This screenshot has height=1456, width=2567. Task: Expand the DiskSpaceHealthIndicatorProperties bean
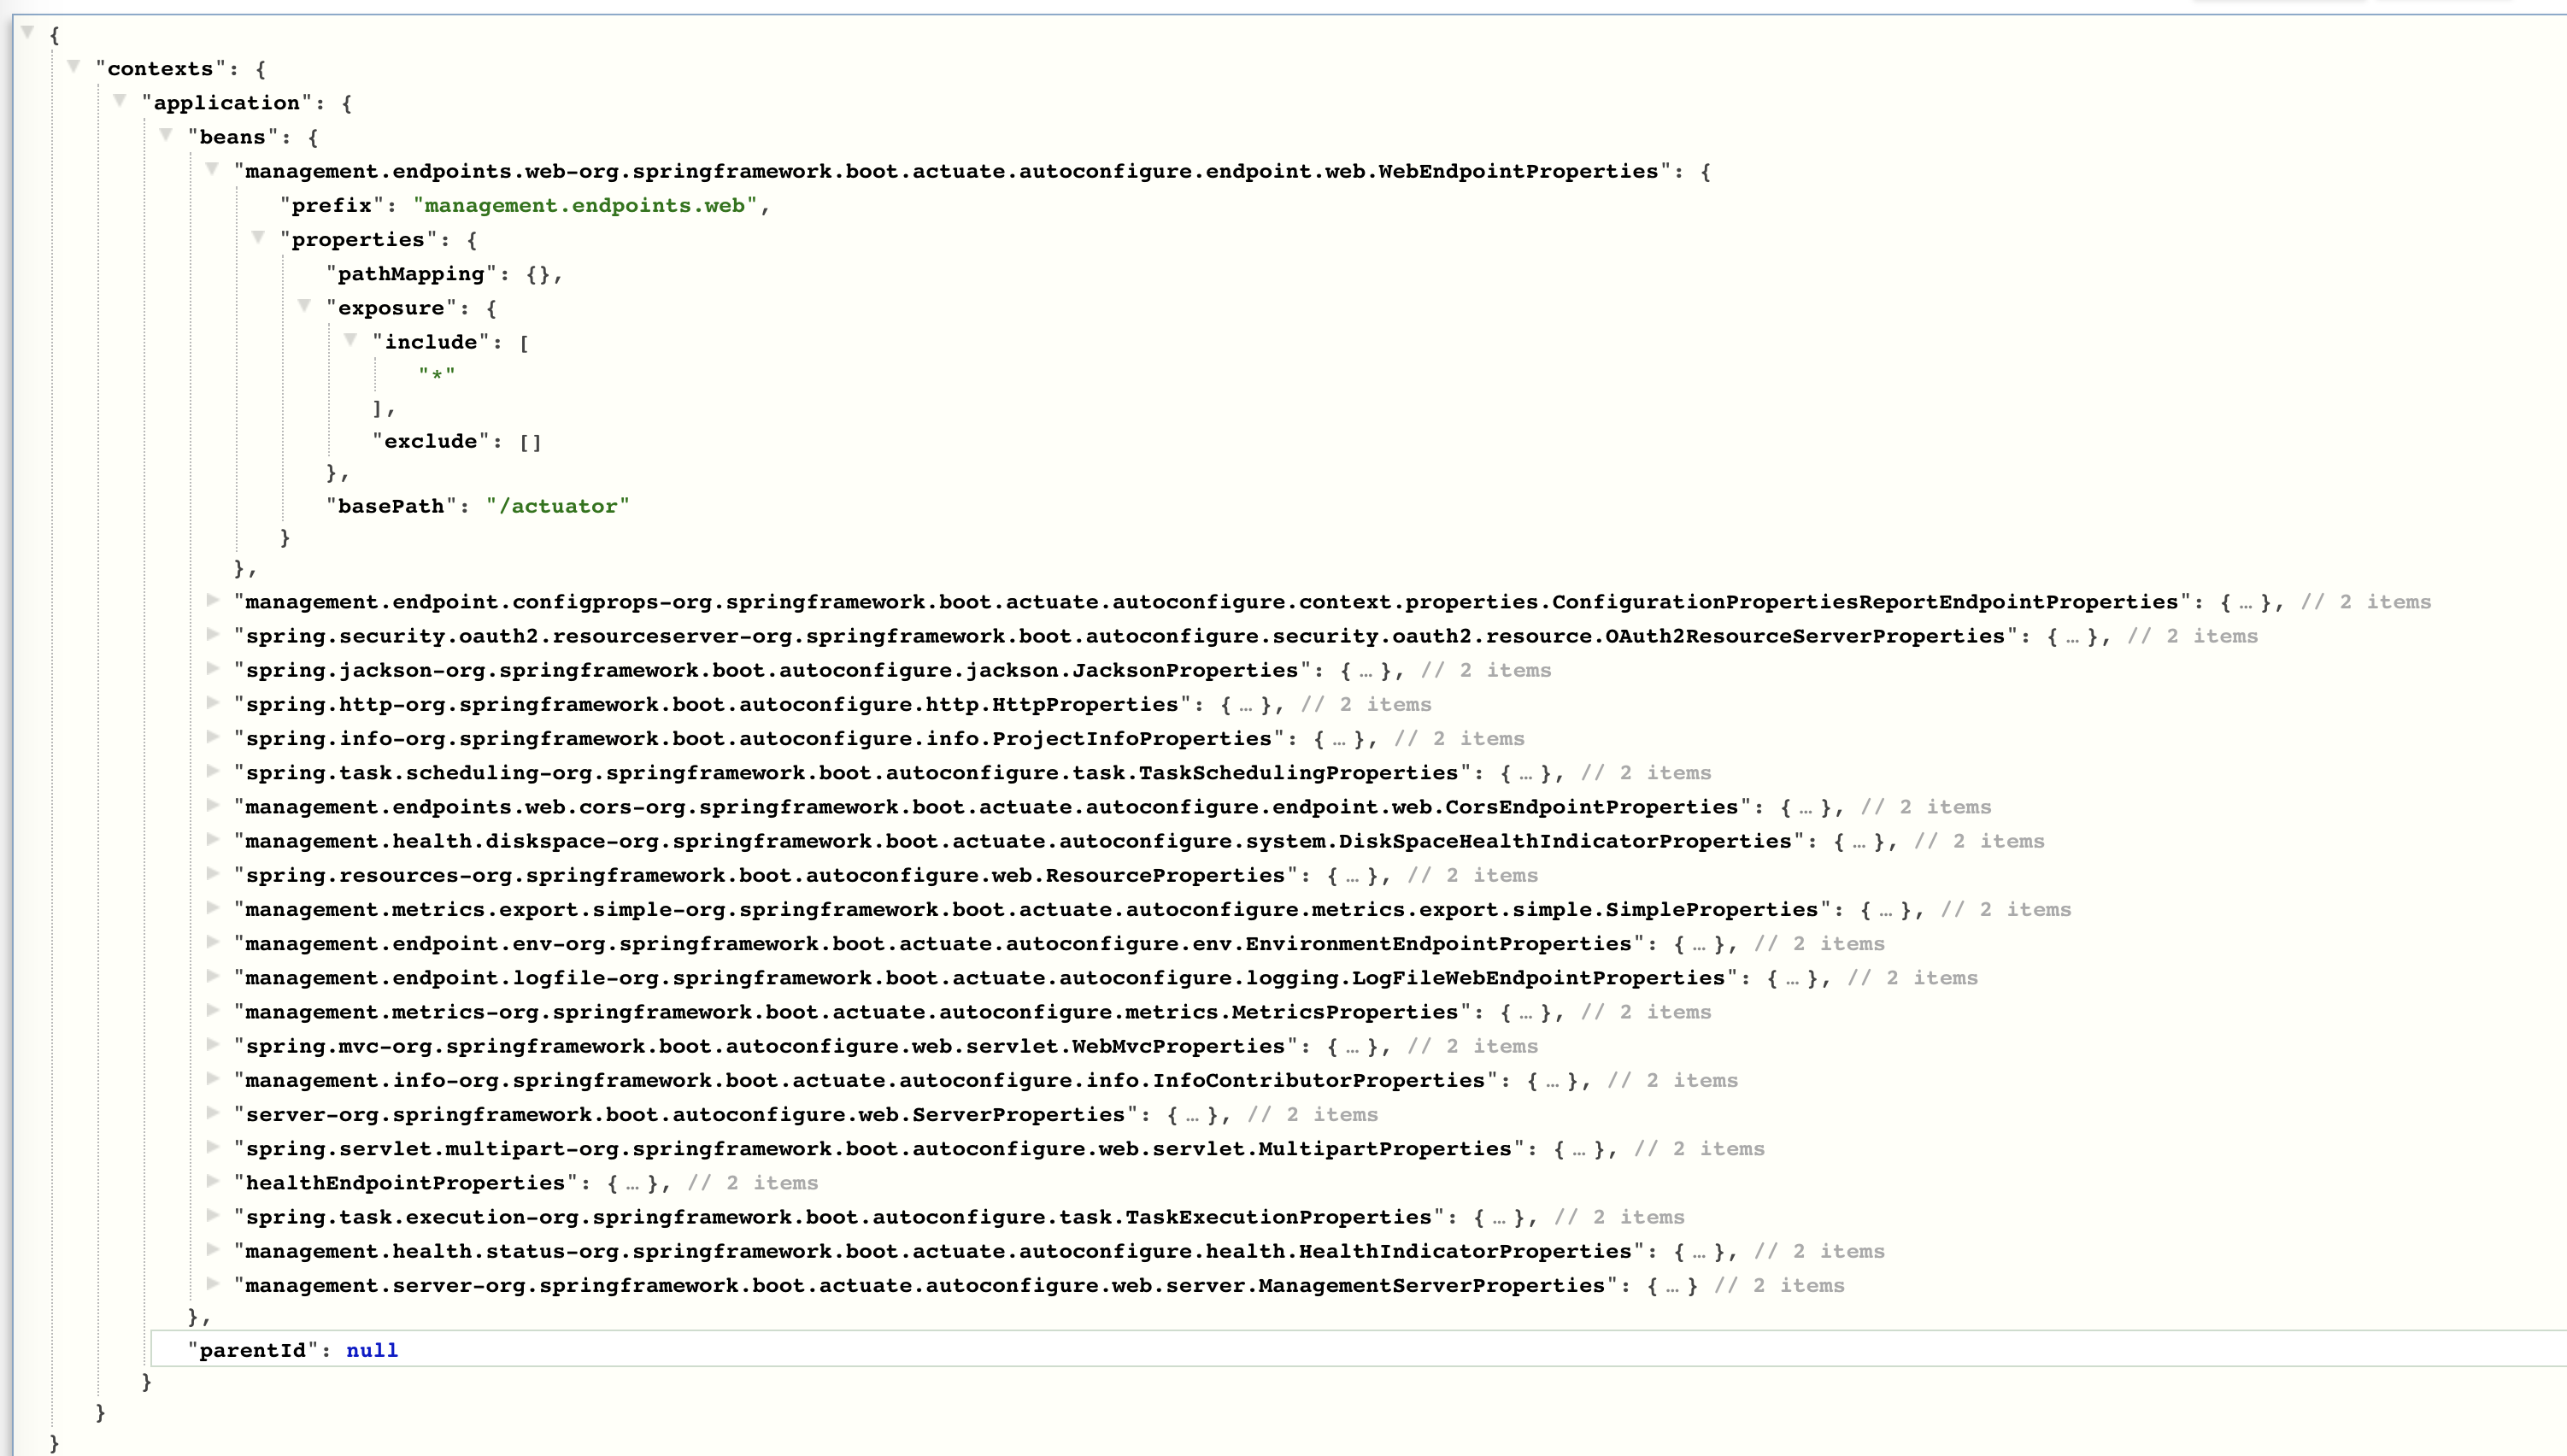pos(212,838)
